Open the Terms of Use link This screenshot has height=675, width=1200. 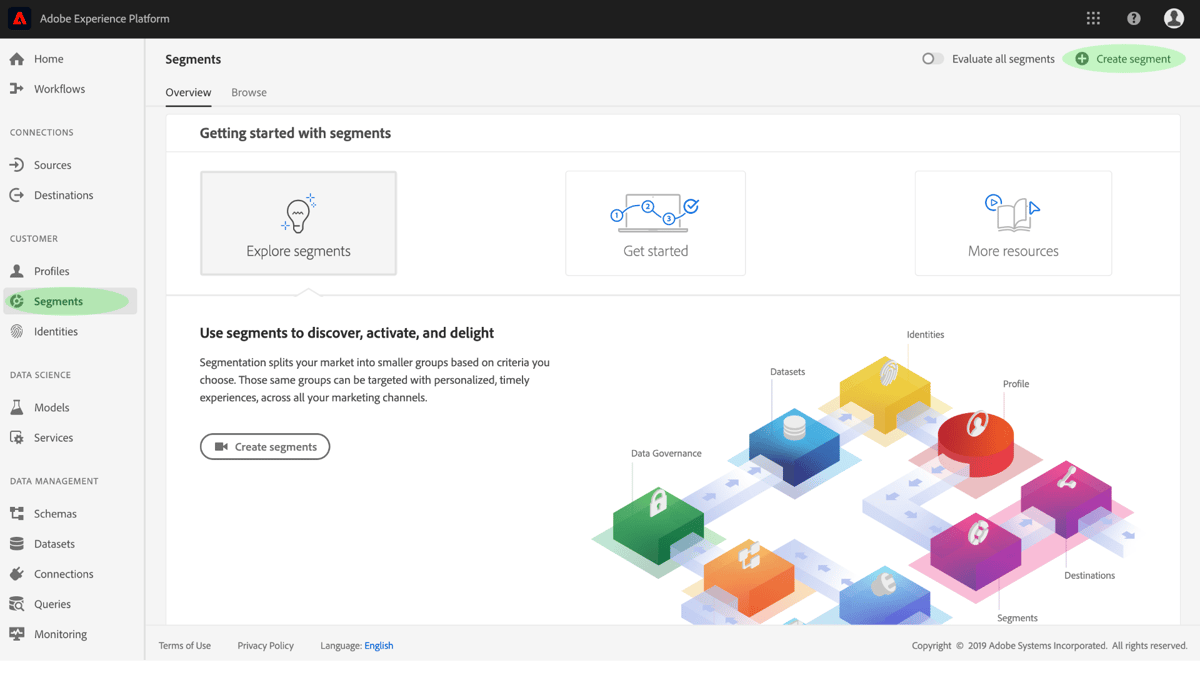tap(184, 645)
